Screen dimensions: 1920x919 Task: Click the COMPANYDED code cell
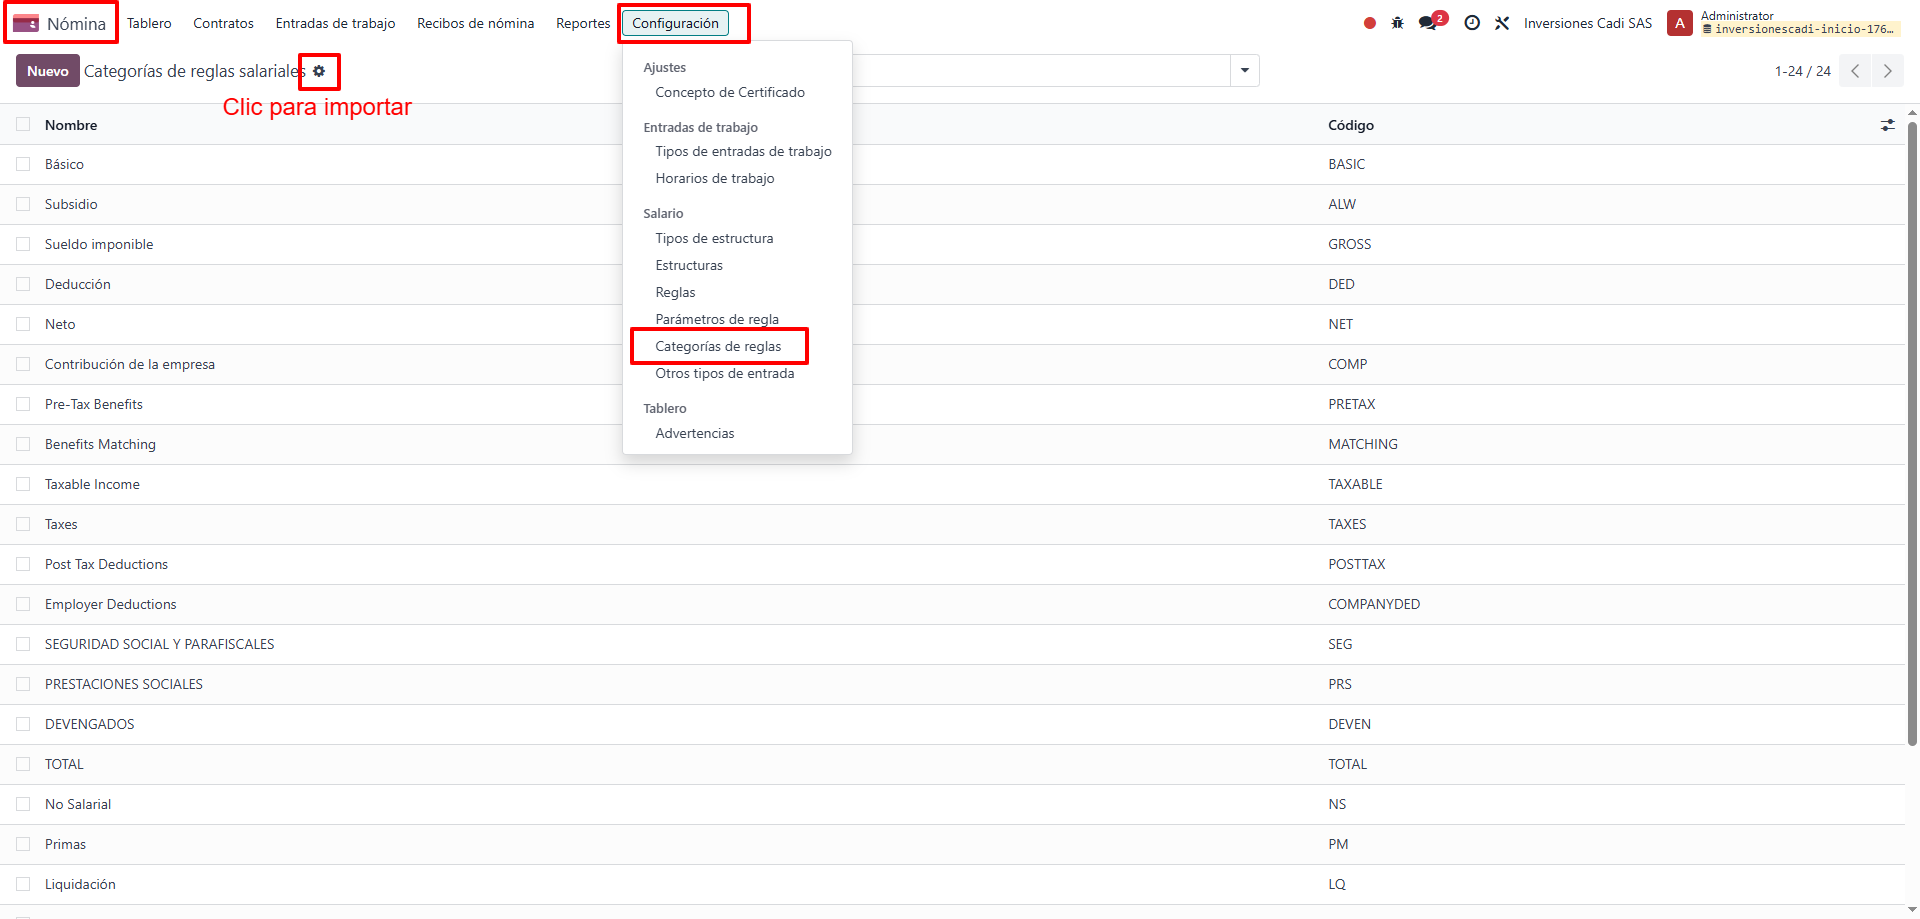click(1374, 604)
